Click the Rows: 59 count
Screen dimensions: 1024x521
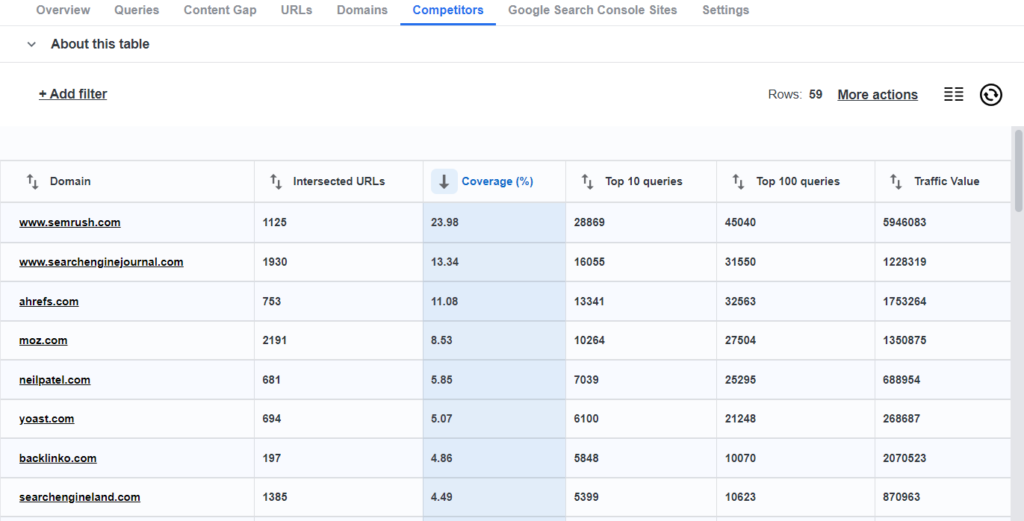pyautogui.click(x=795, y=95)
